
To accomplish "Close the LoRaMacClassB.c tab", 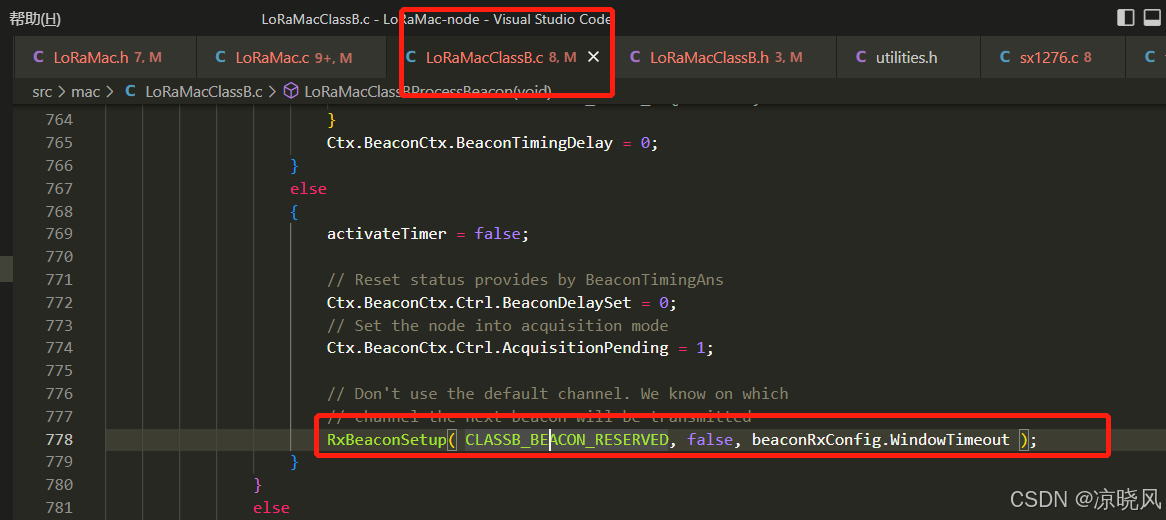I will pyautogui.click(x=593, y=57).
